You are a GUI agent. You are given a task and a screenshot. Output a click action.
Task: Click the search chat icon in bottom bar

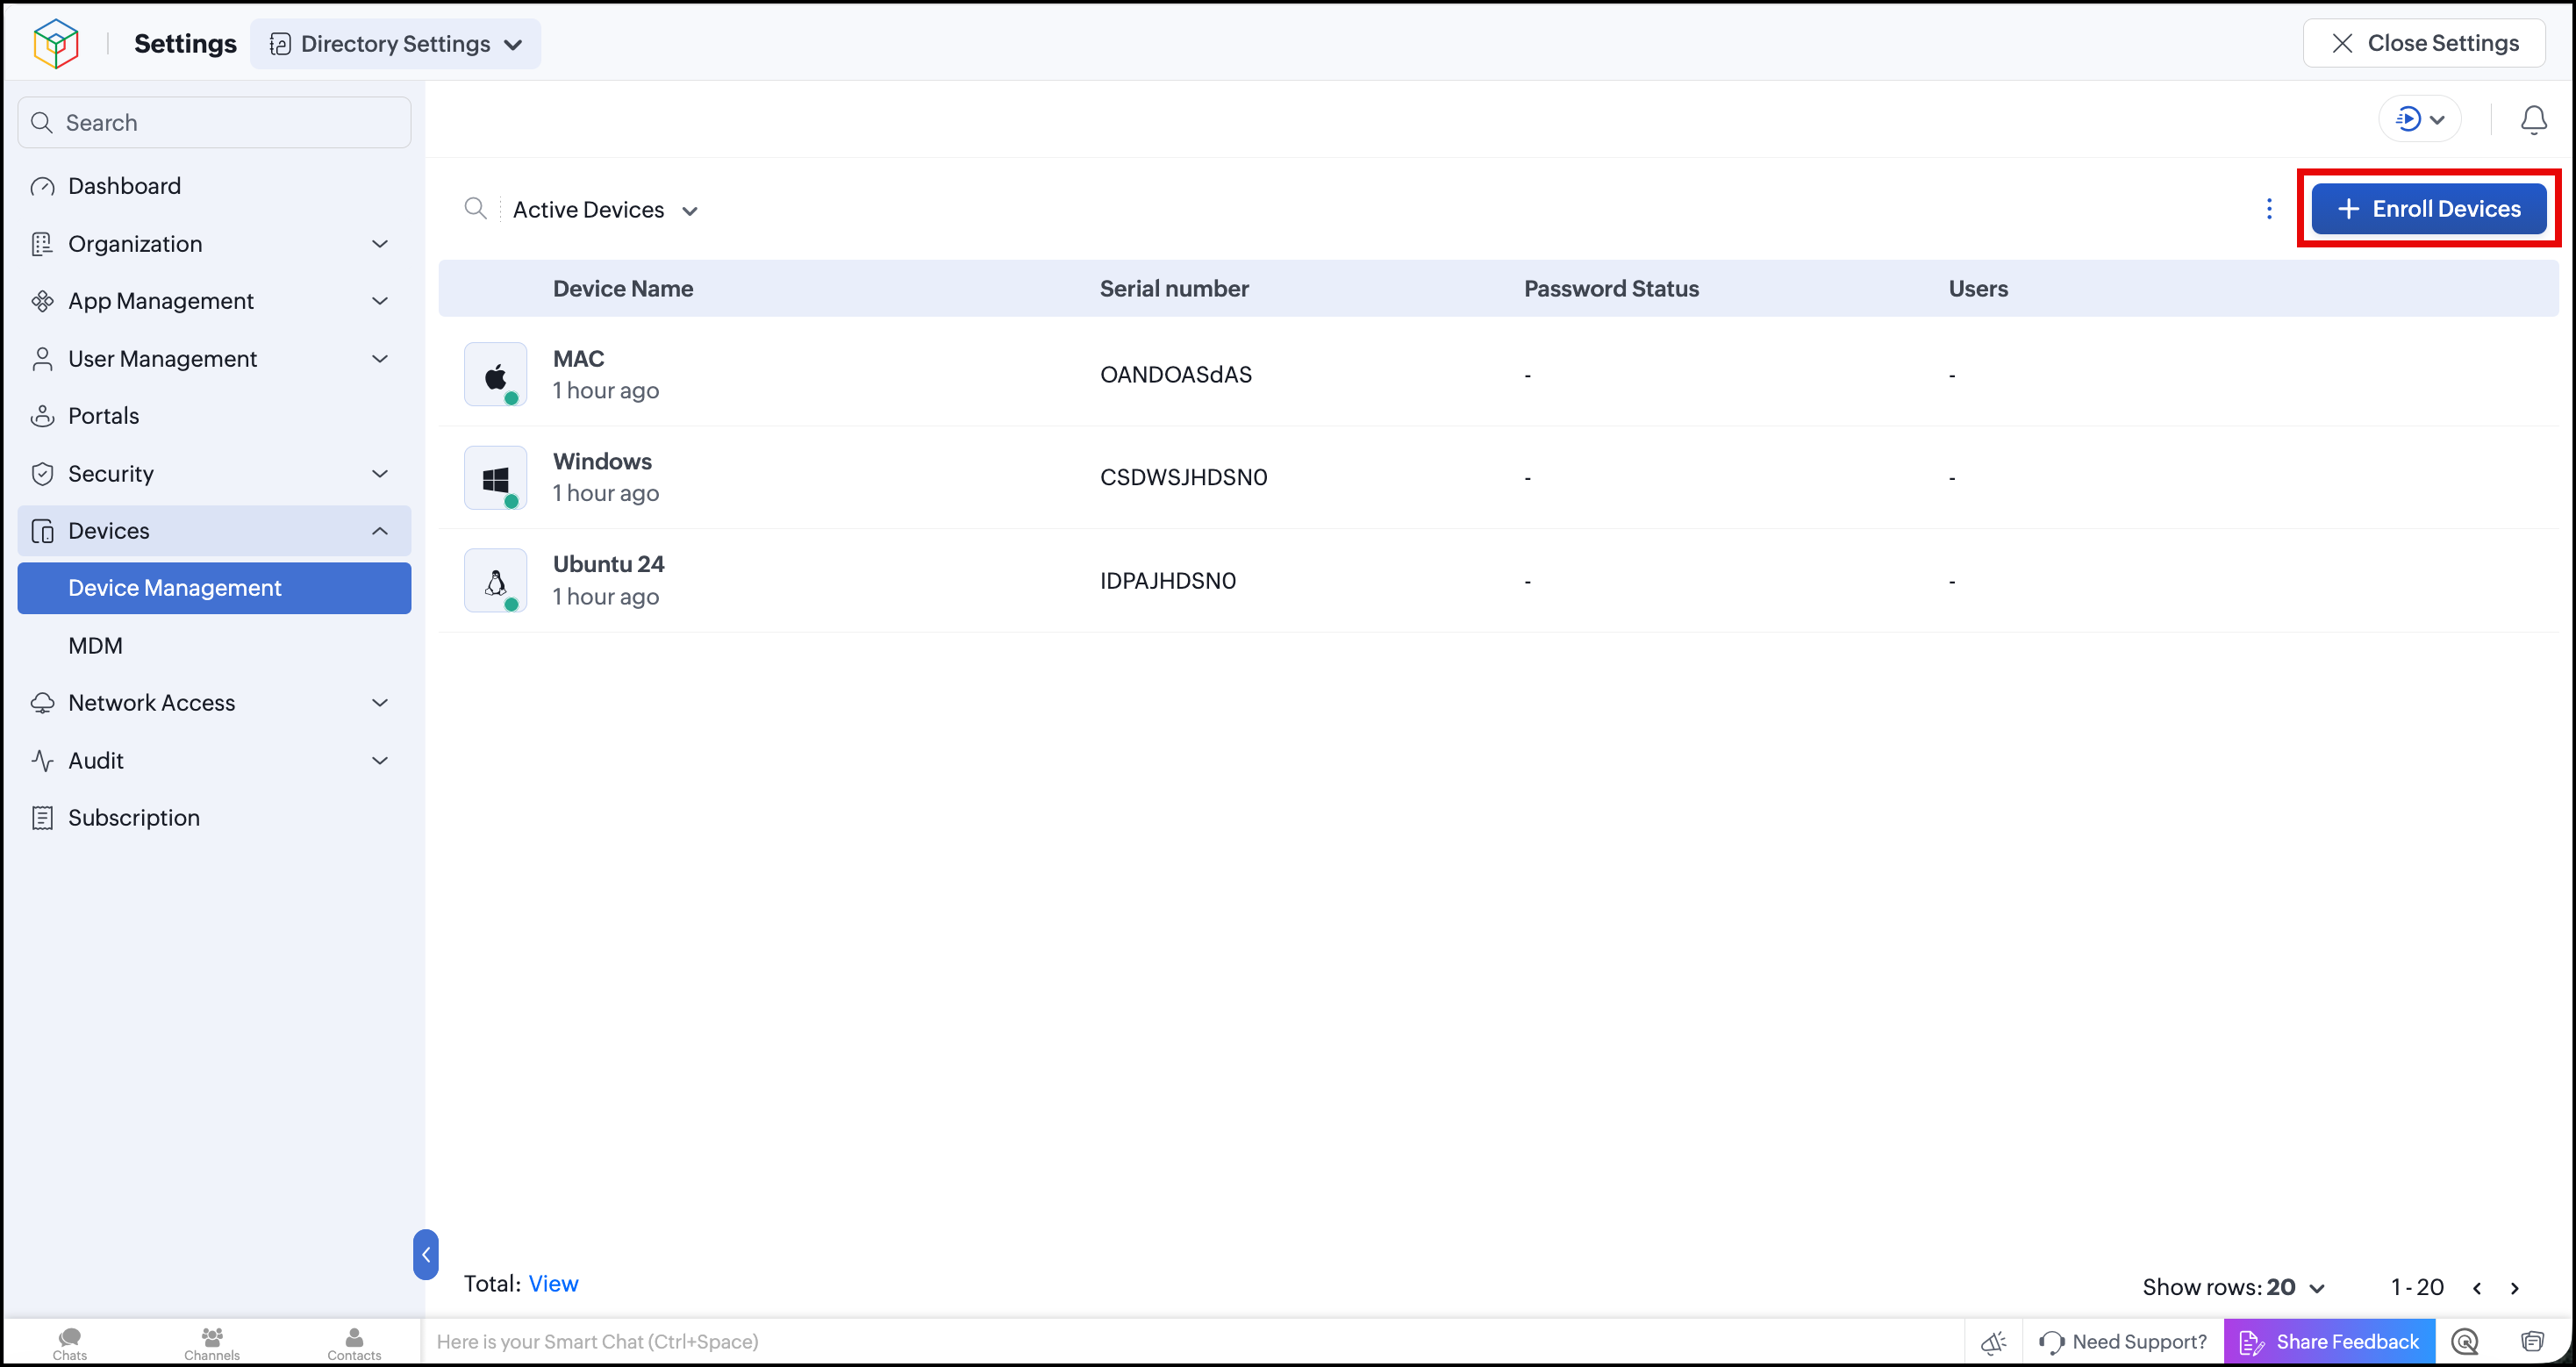tap(2465, 1342)
